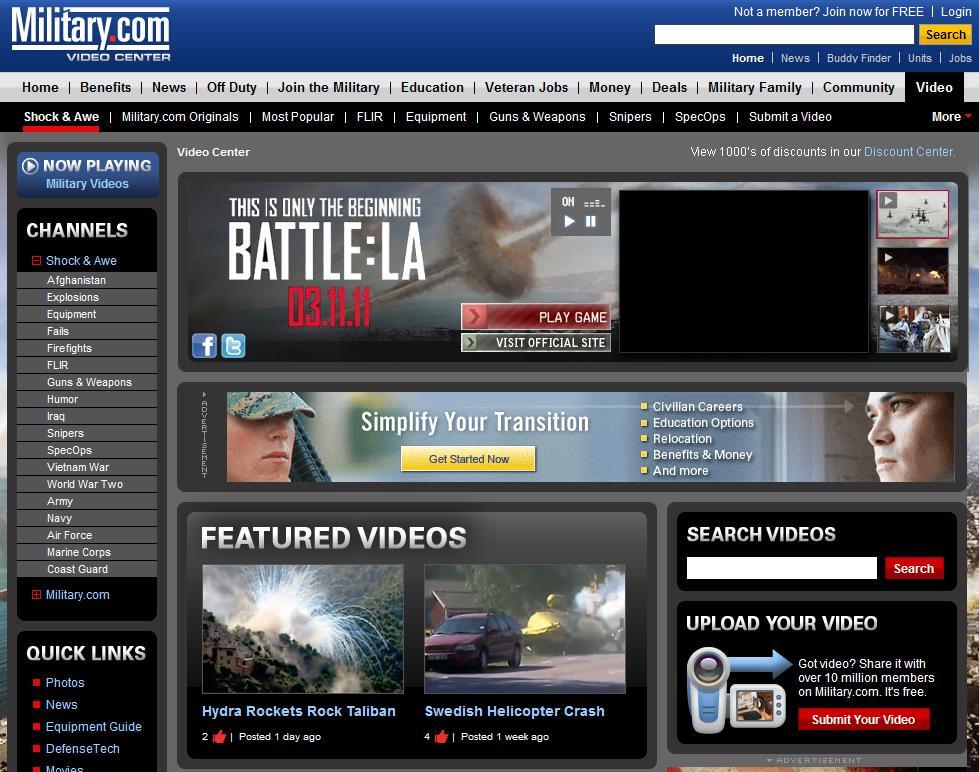Open the Snipers category tab
This screenshot has width=979, height=772.
coord(630,117)
